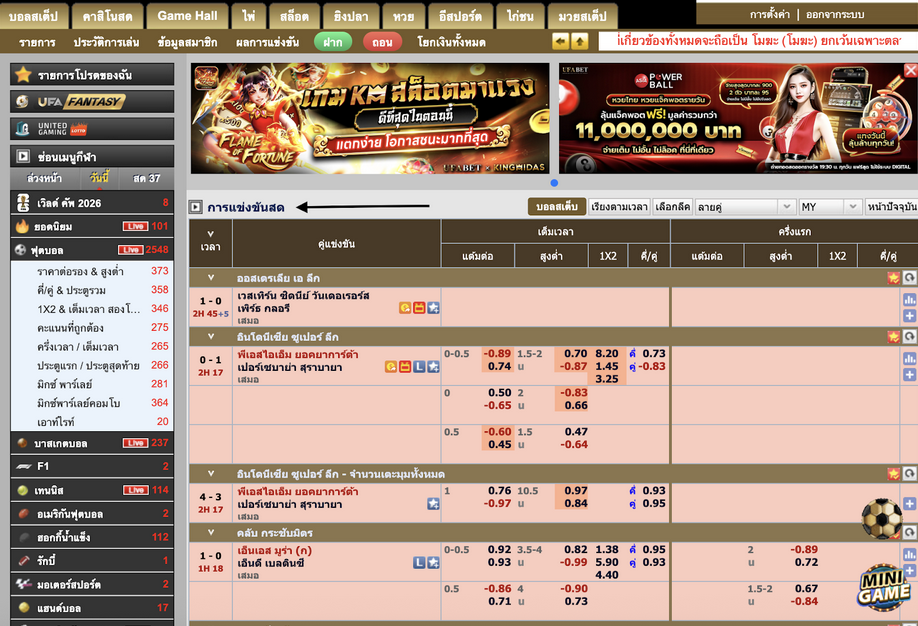Switch to the อีสปอร์ต tab
Viewport: 918px width, 626px height.
(x=460, y=16)
